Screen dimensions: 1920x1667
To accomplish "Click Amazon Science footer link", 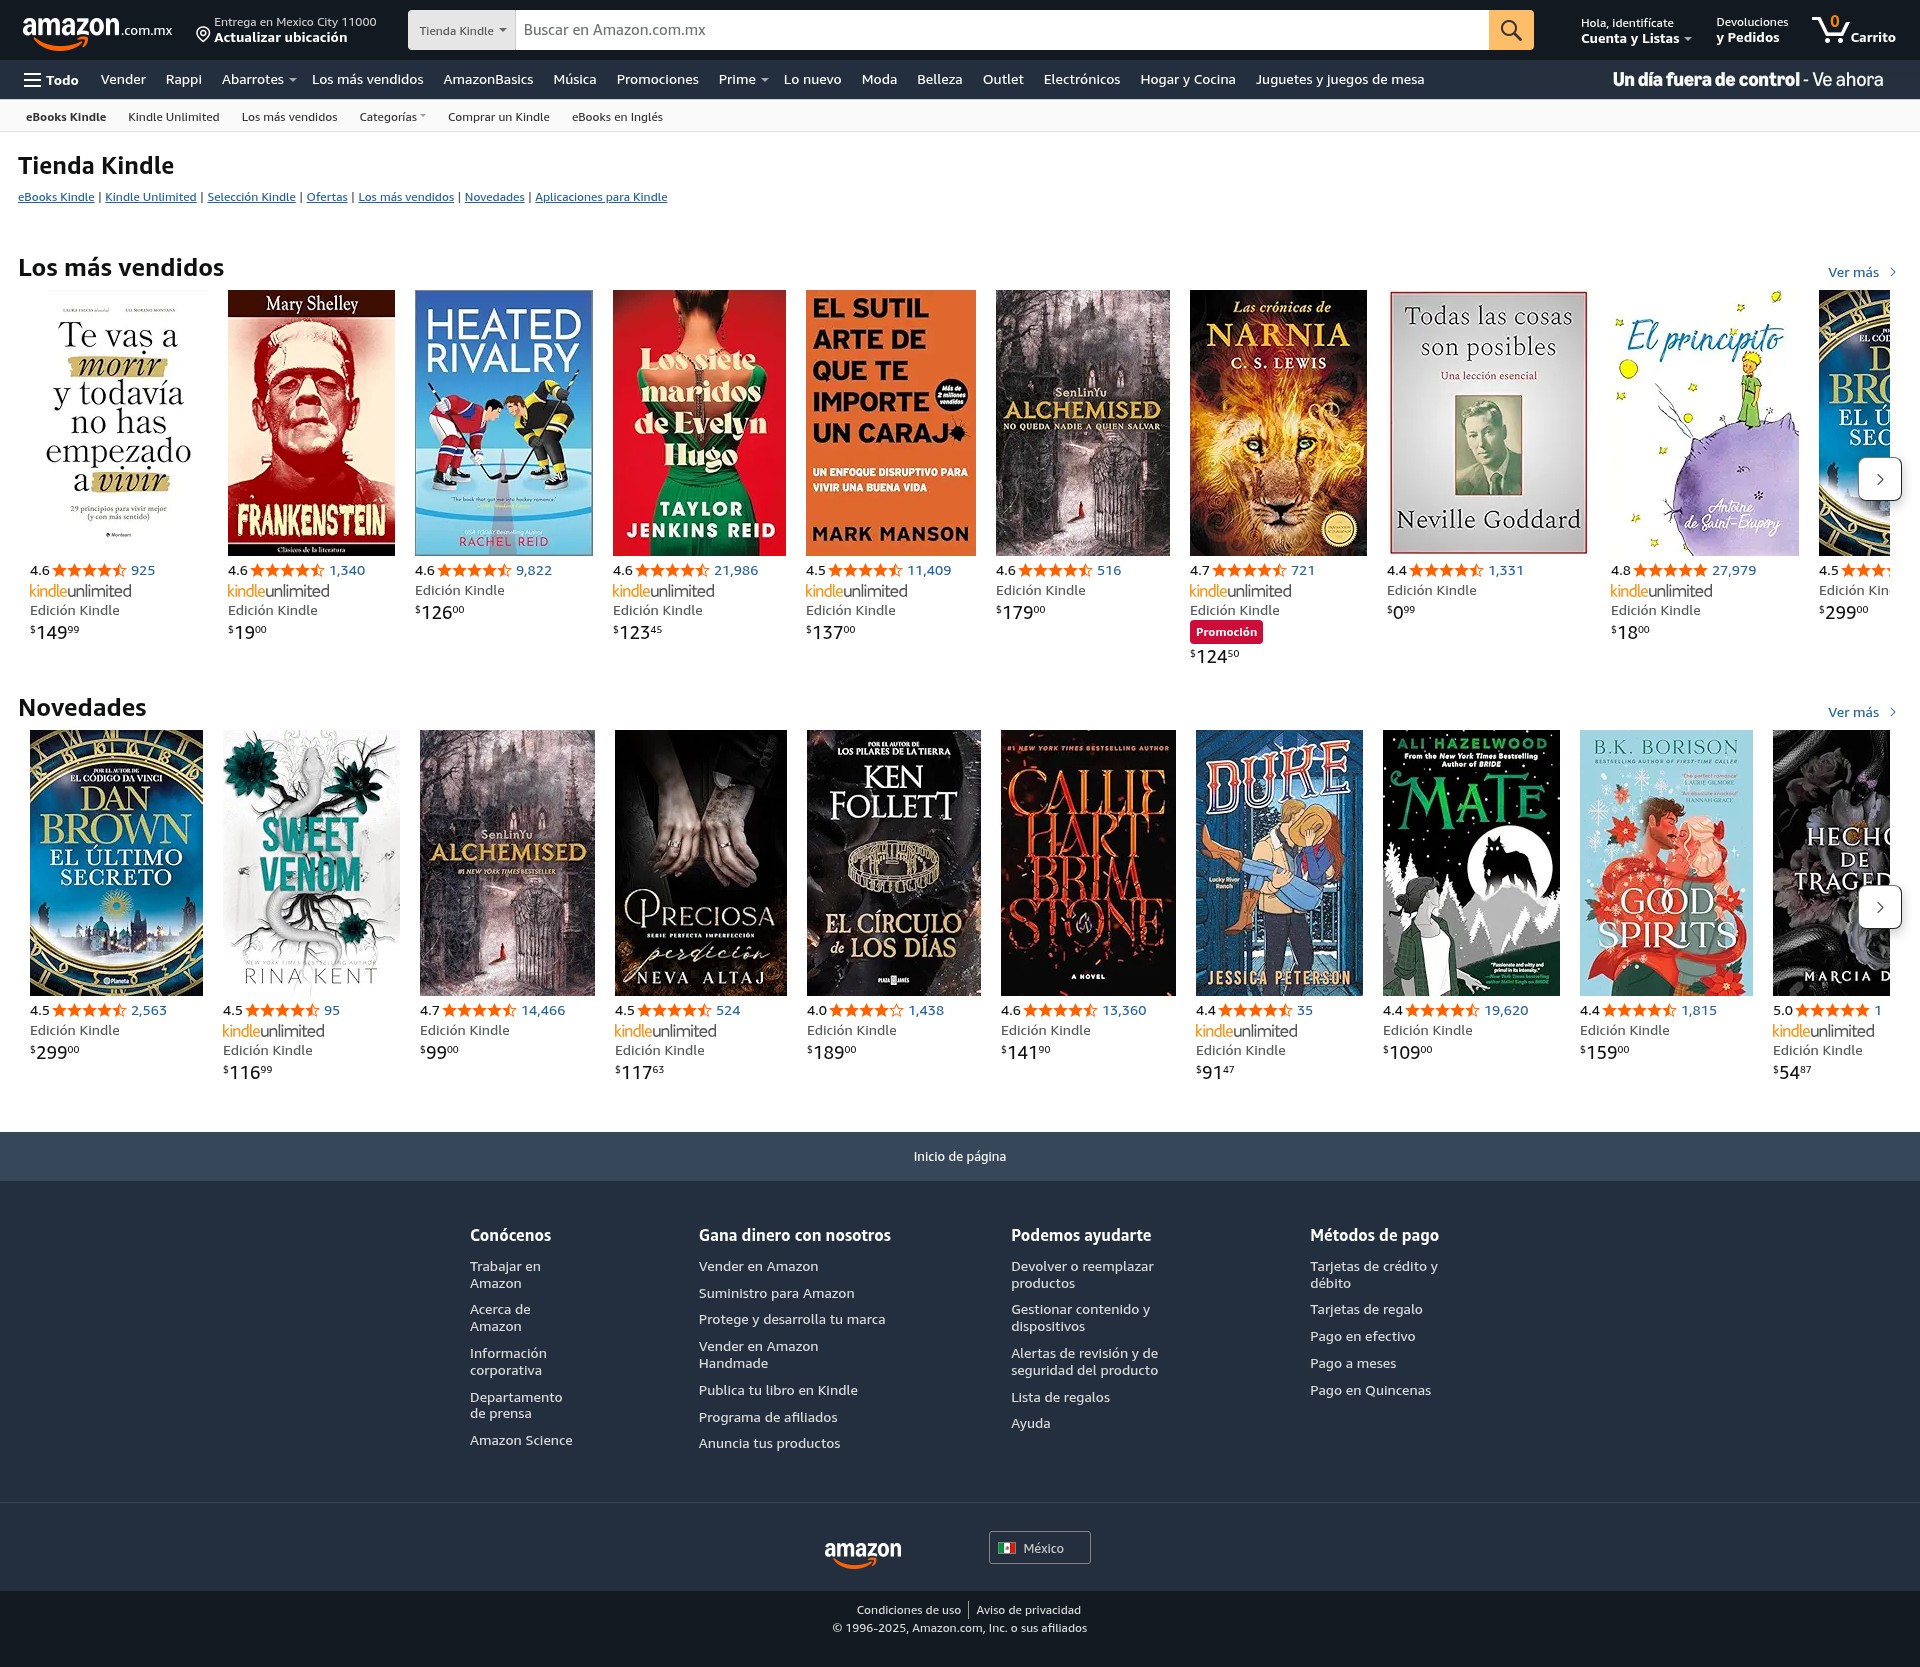I will (521, 1440).
